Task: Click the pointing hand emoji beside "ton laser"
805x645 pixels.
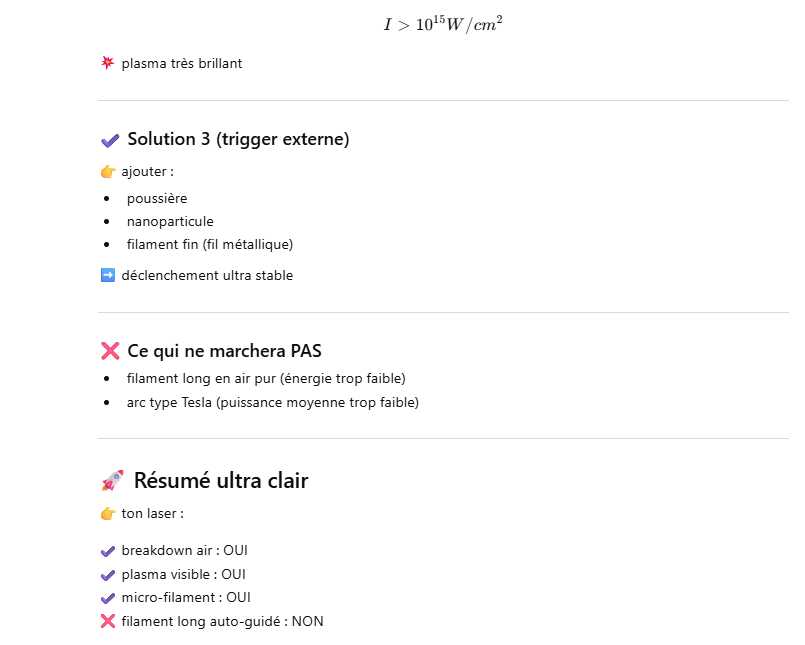Action: [108, 514]
